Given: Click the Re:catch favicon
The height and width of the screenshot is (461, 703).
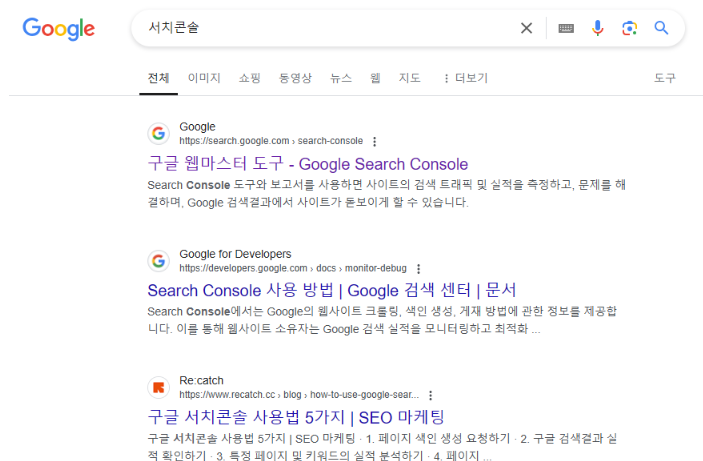Looking at the screenshot, I should click(x=158, y=387).
